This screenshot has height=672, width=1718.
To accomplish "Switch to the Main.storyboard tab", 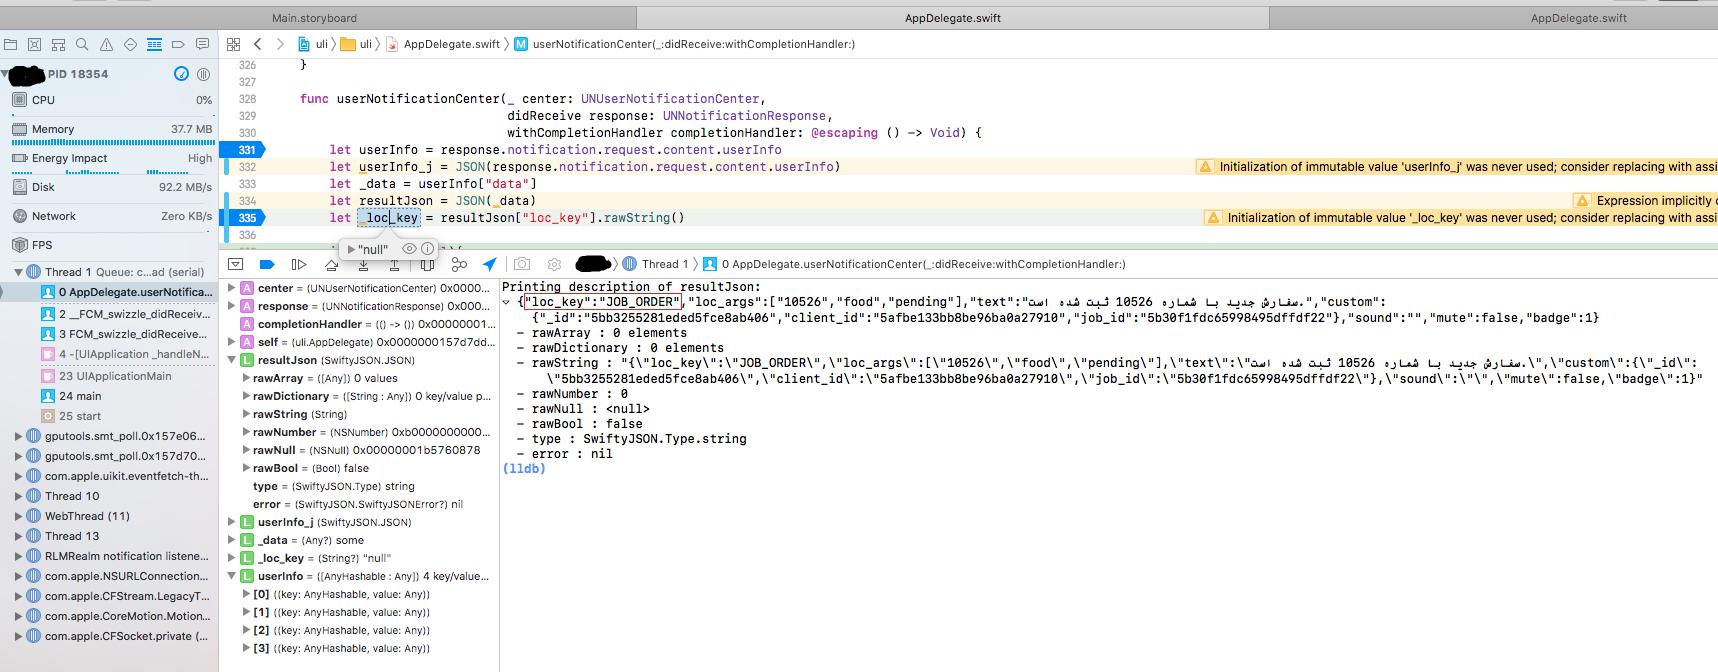I will click(x=315, y=18).
